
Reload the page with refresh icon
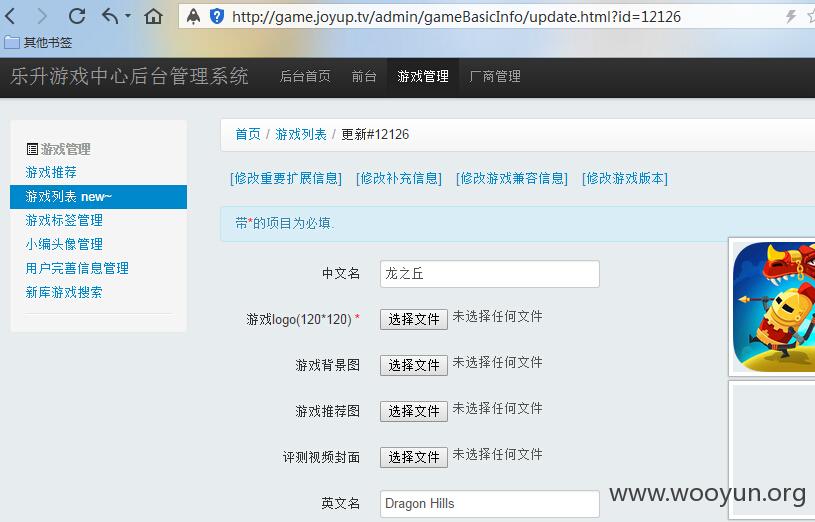[x=77, y=17]
